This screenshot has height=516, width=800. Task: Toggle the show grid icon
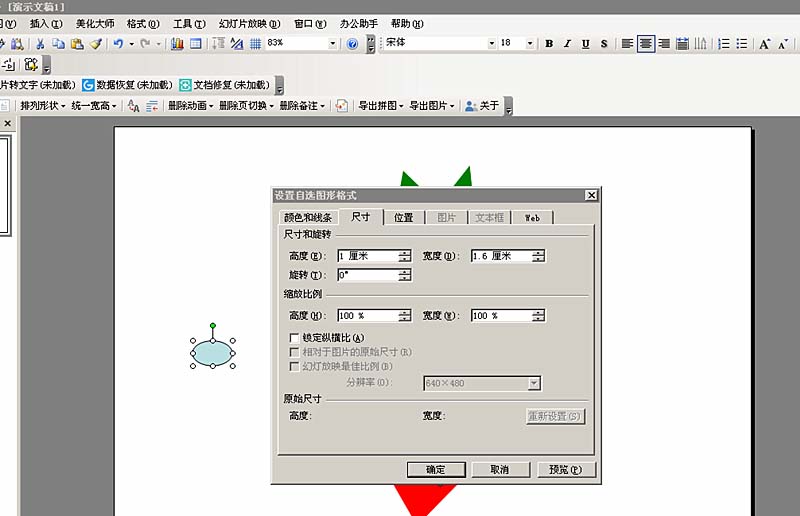[256, 44]
